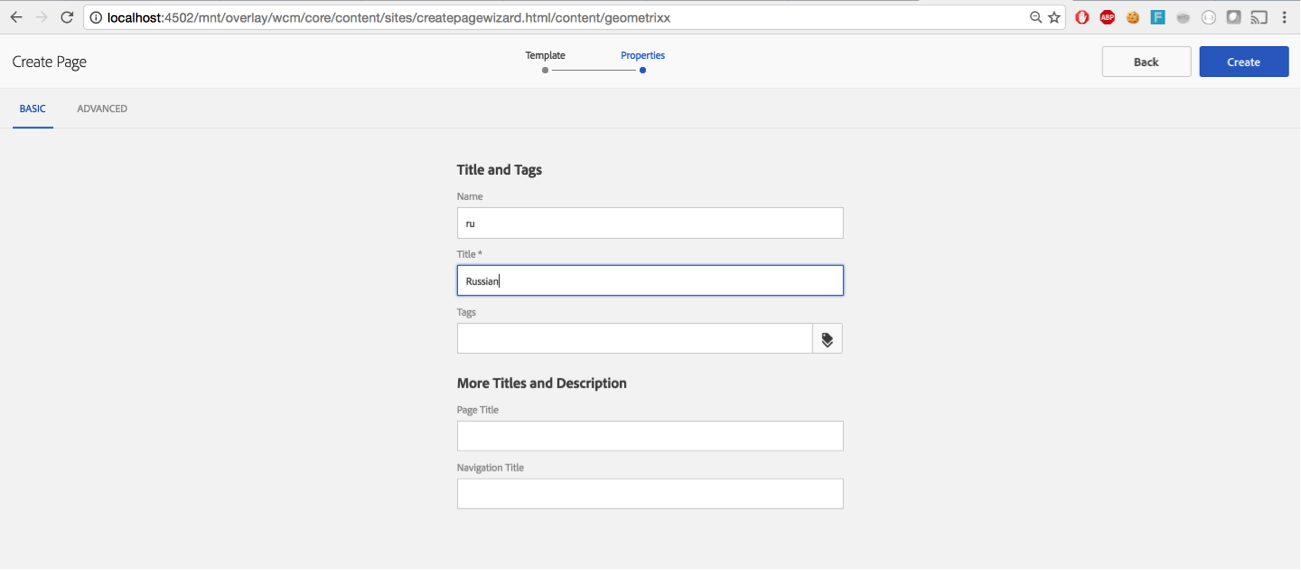
Task: Click the zoom magnifier icon in address bar
Action: point(1036,17)
